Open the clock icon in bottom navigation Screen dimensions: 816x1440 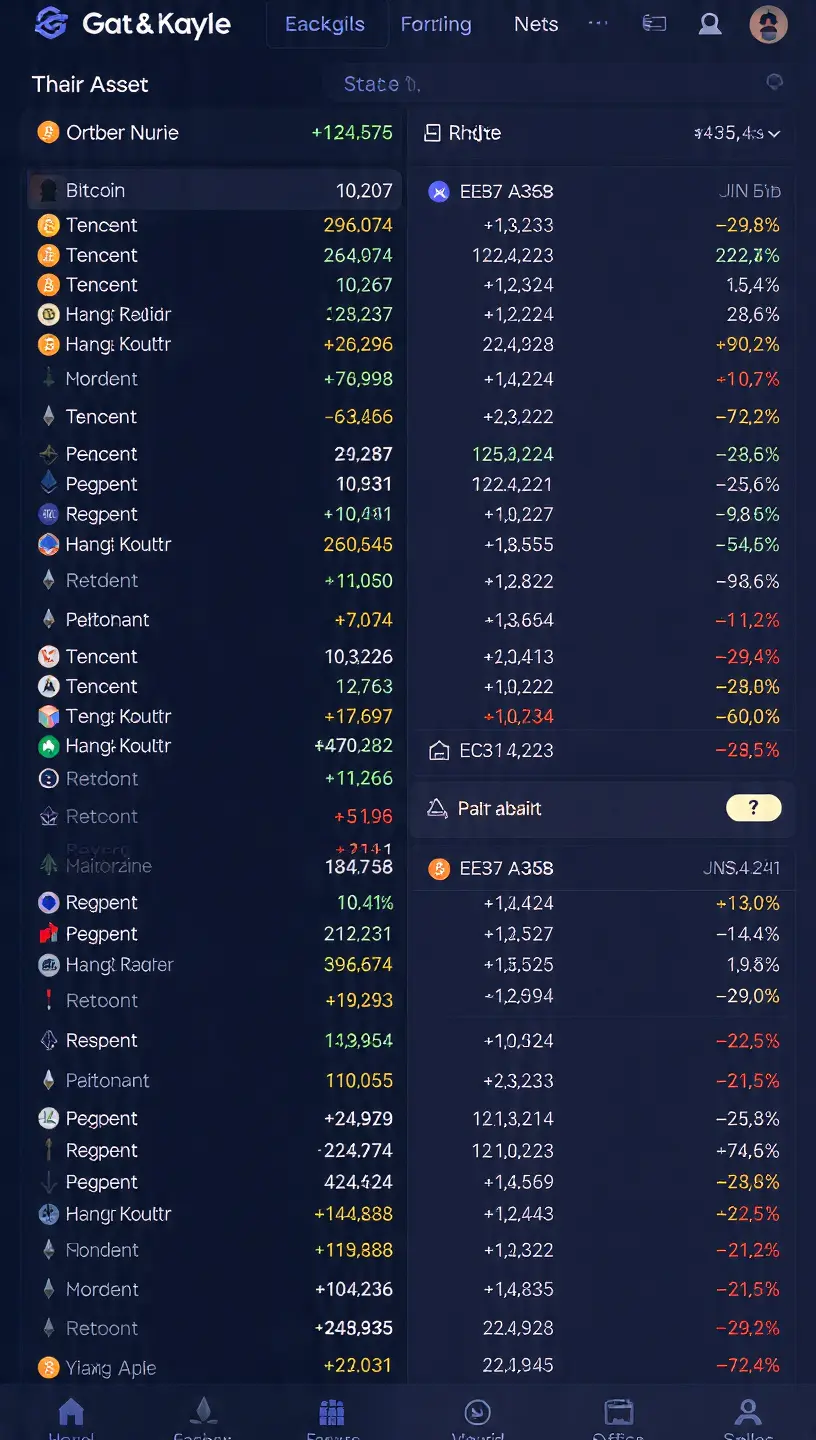point(477,1412)
